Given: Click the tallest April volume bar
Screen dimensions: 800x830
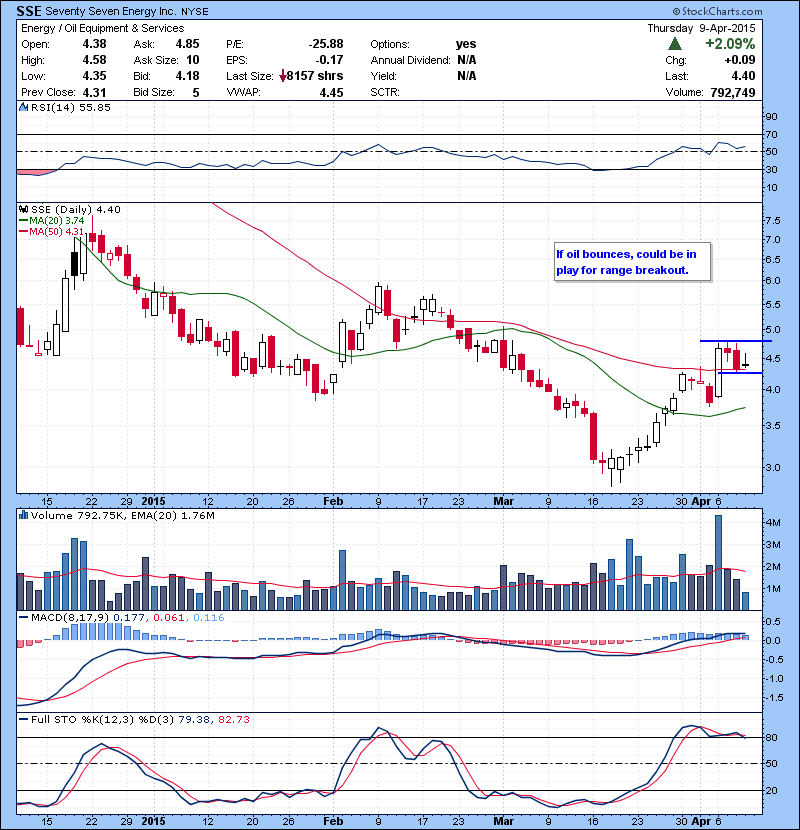Looking at the screenshot, I should [x=718, y=563].
